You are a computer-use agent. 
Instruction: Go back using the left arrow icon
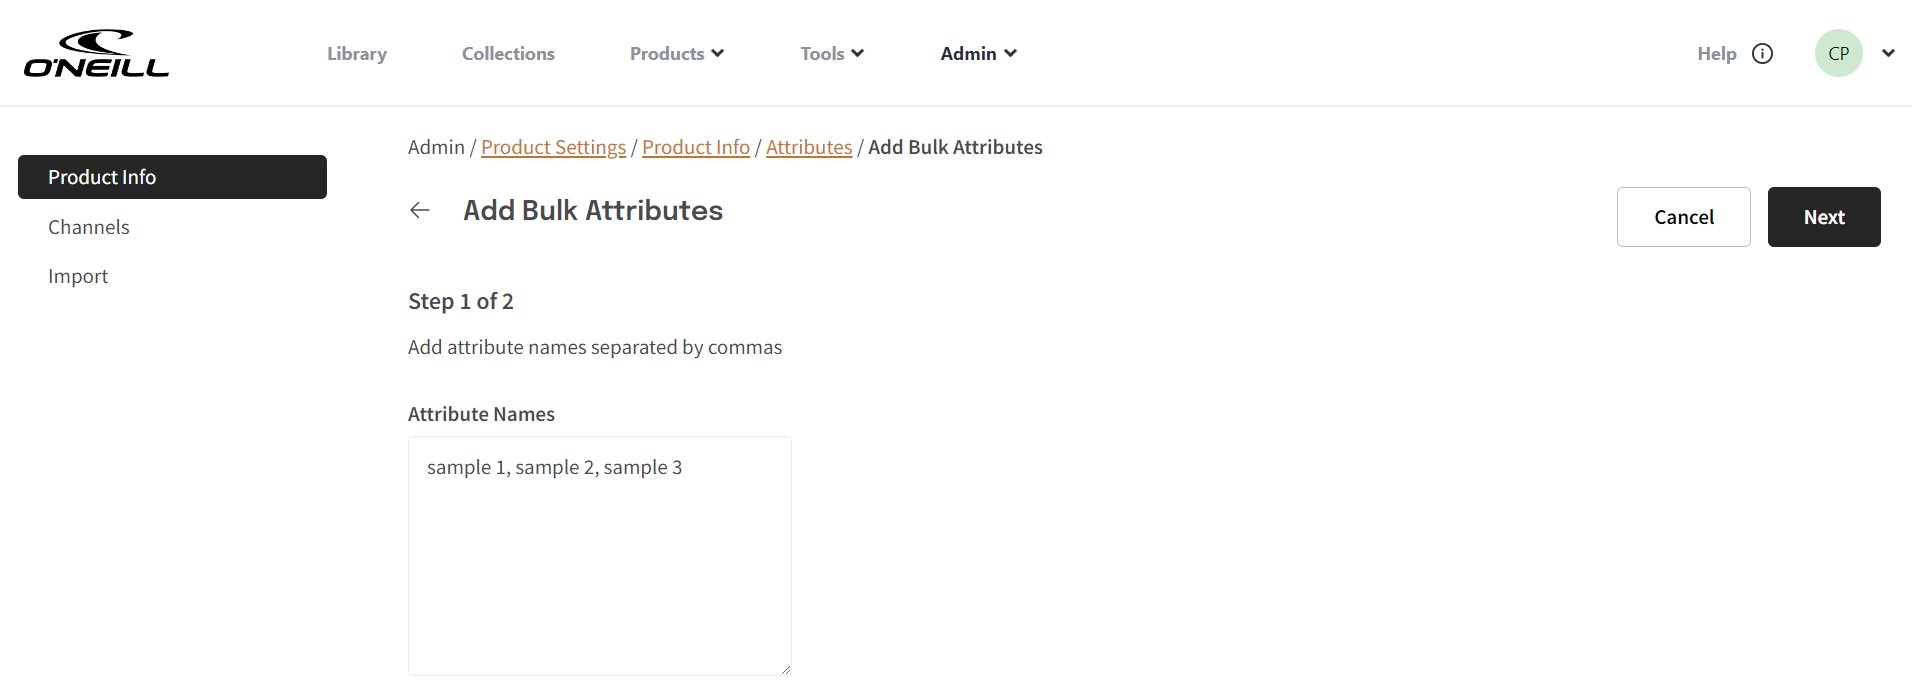coord(420,210)
